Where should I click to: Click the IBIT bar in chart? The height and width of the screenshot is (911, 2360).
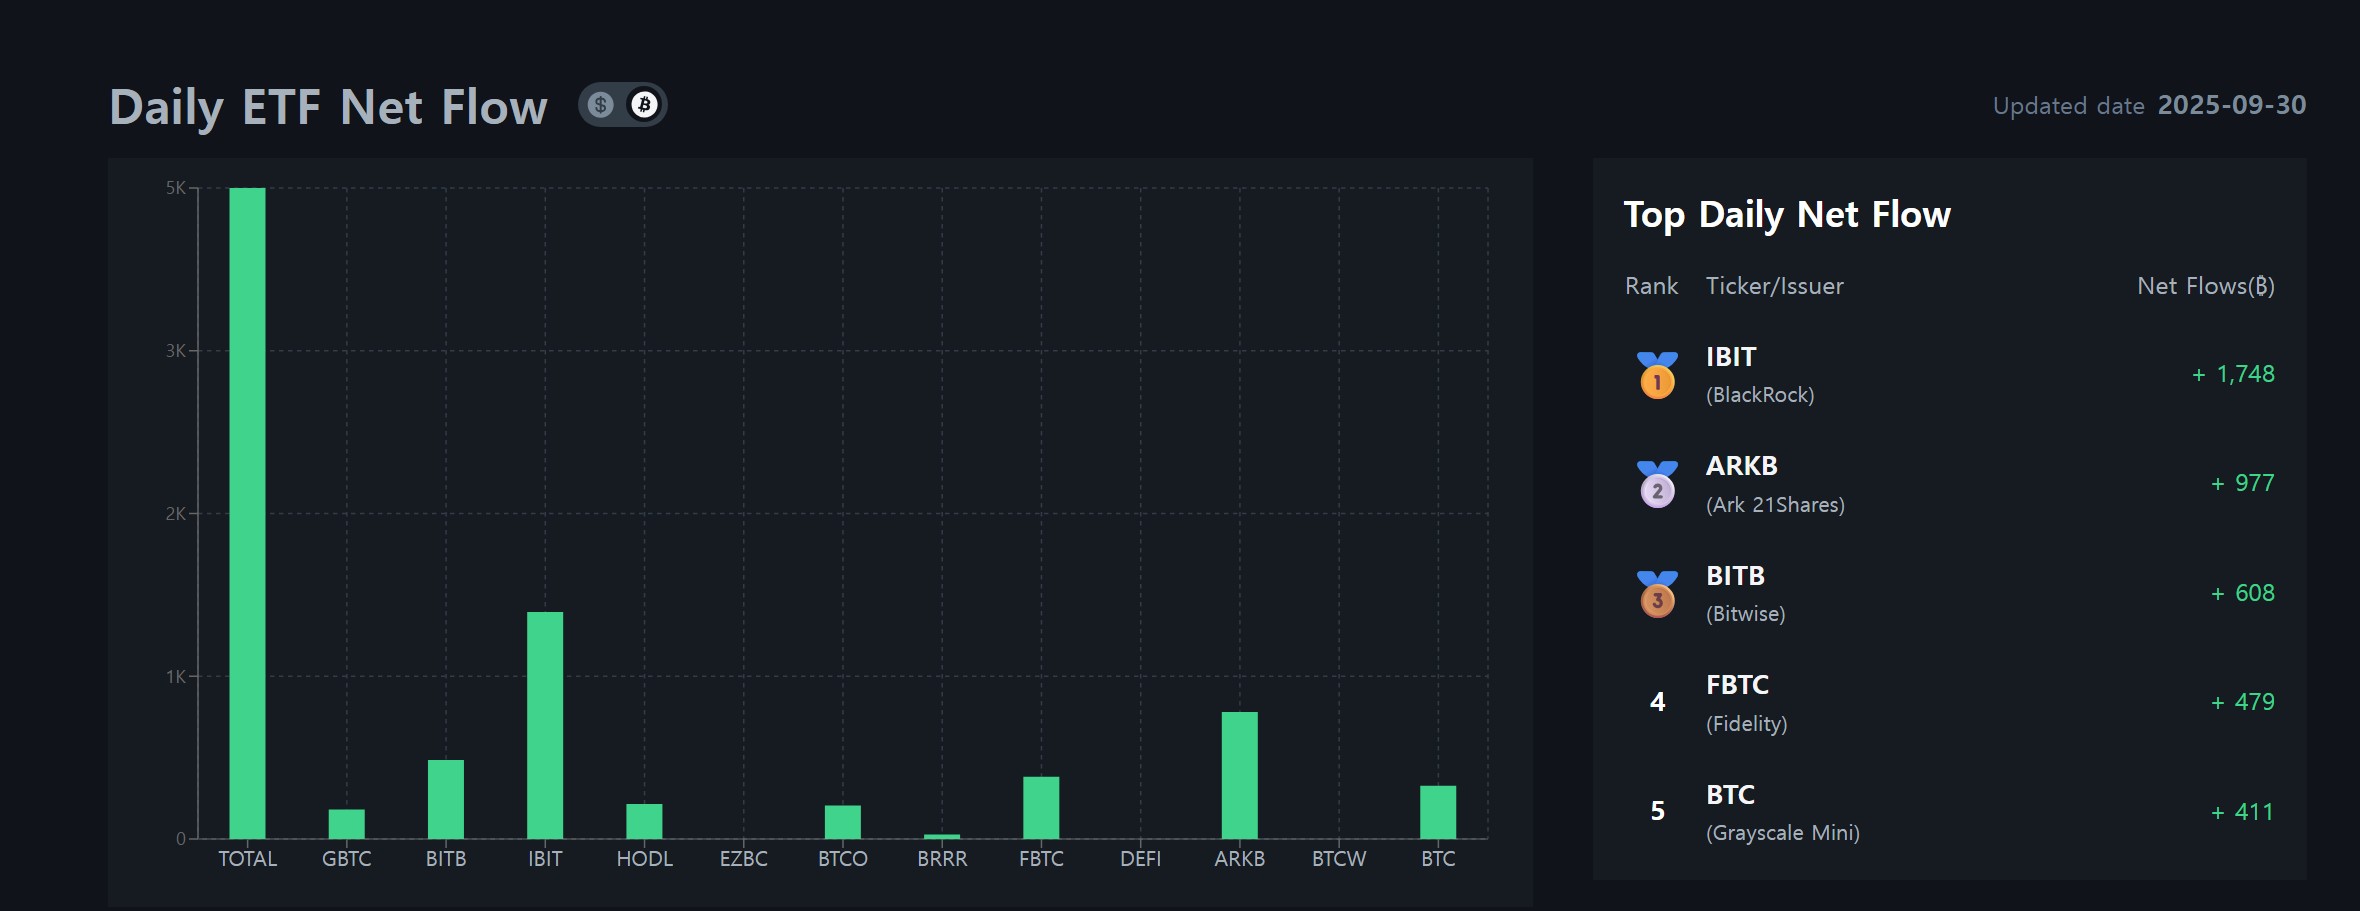(545, 725)
